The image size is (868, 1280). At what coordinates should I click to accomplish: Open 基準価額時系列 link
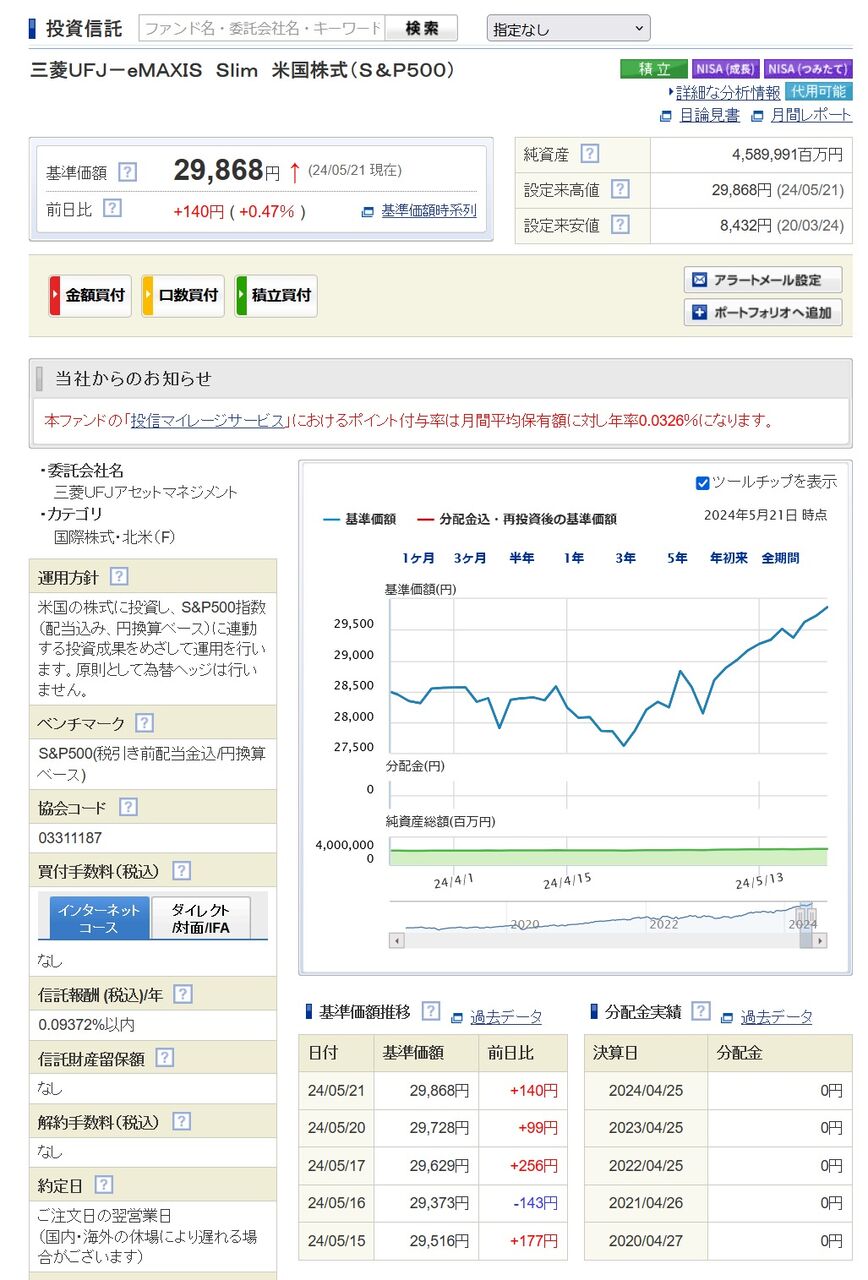coord(428,211)
